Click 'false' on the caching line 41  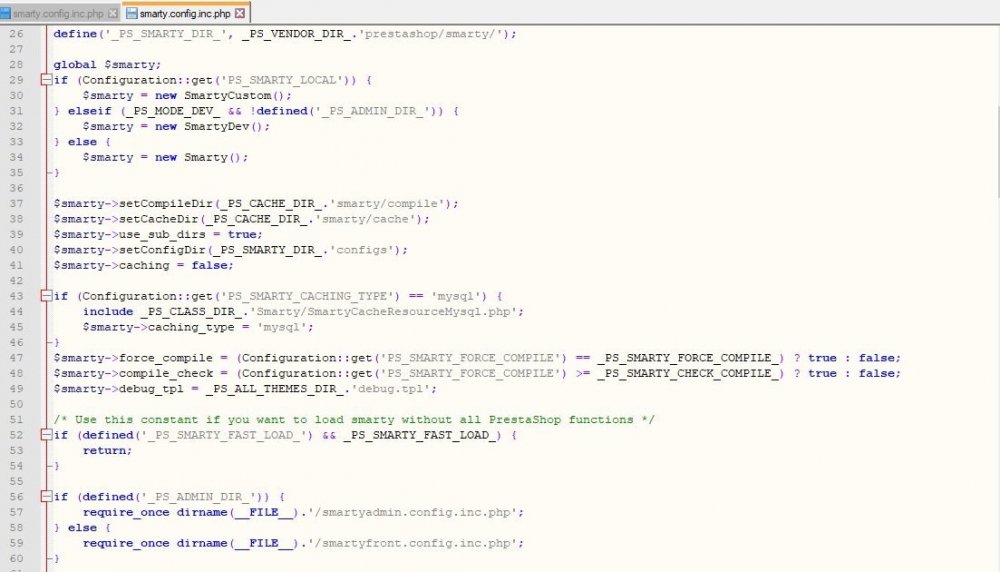(209, 265)
